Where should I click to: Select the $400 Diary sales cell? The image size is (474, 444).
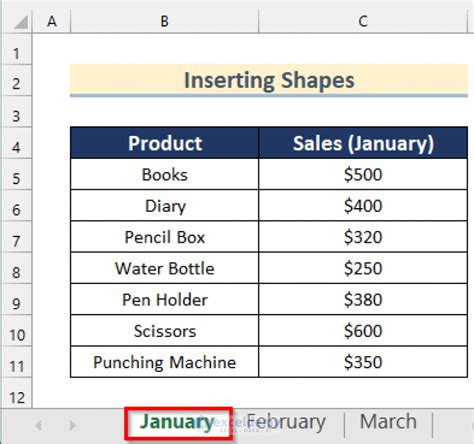pyautogui.click(x=363, y=206)
